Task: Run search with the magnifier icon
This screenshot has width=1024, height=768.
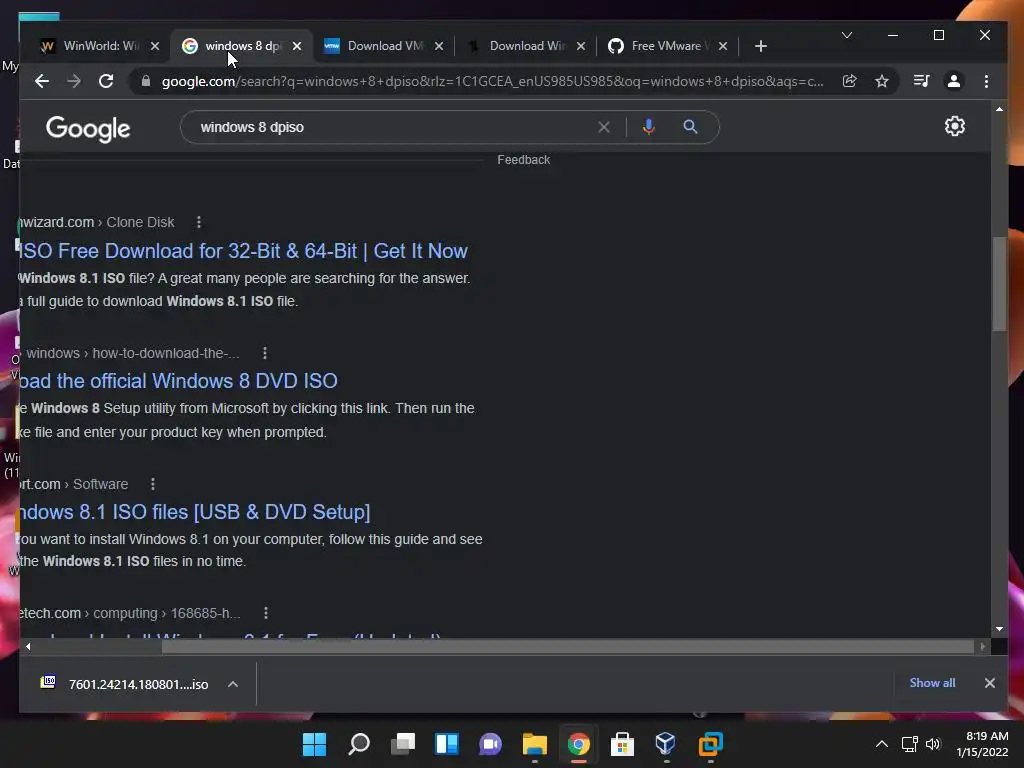Action: (690, 127)
